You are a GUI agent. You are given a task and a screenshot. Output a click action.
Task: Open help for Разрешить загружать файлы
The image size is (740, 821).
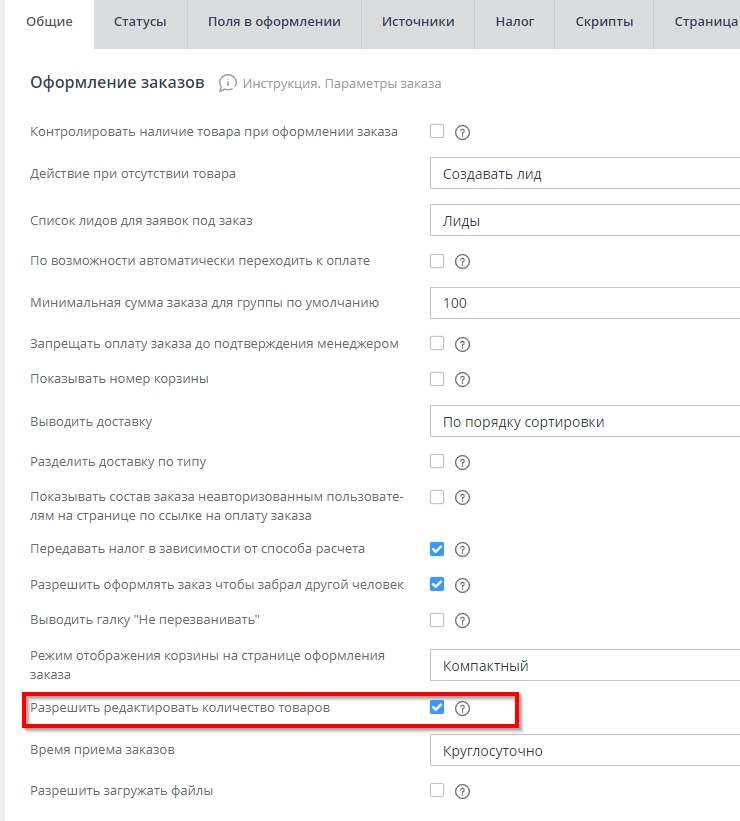(462, 790)
